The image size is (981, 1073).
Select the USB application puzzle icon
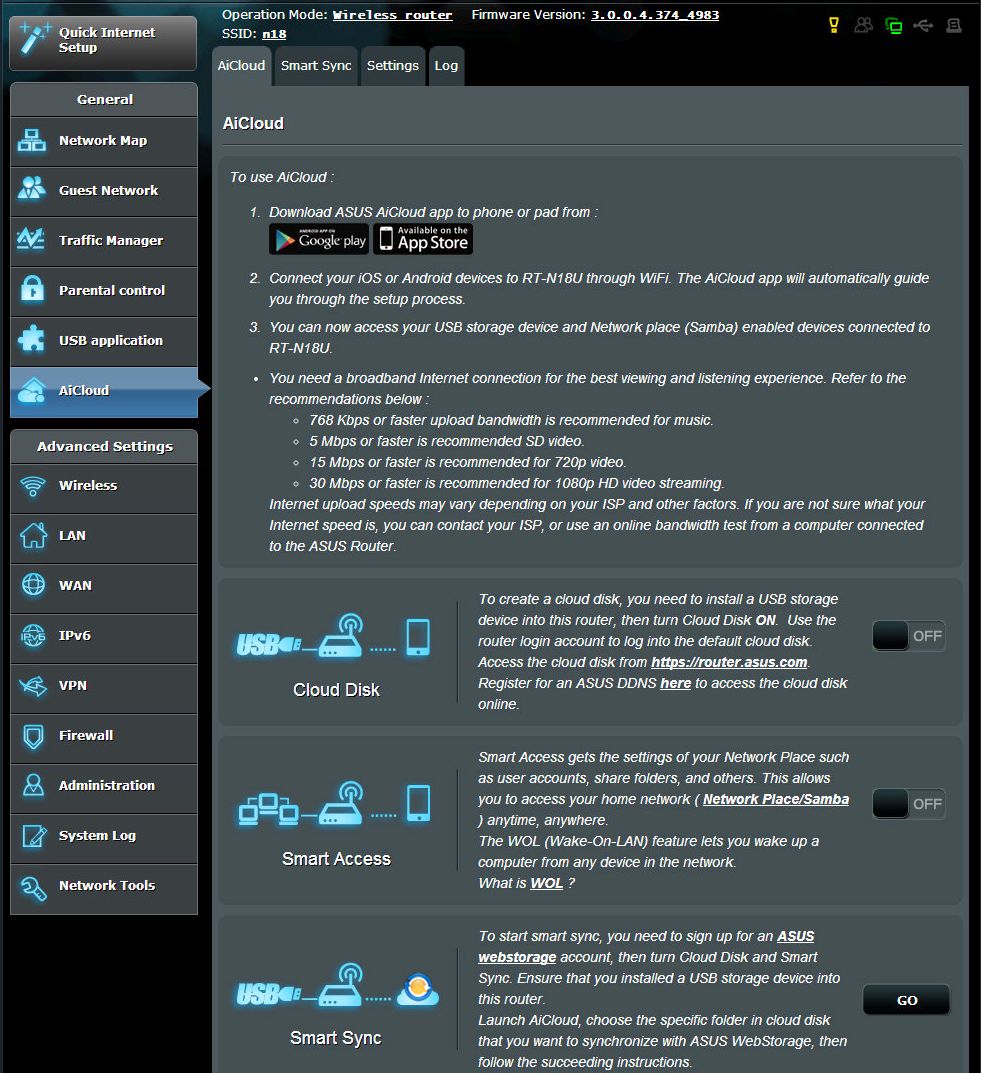pos(32,341)
